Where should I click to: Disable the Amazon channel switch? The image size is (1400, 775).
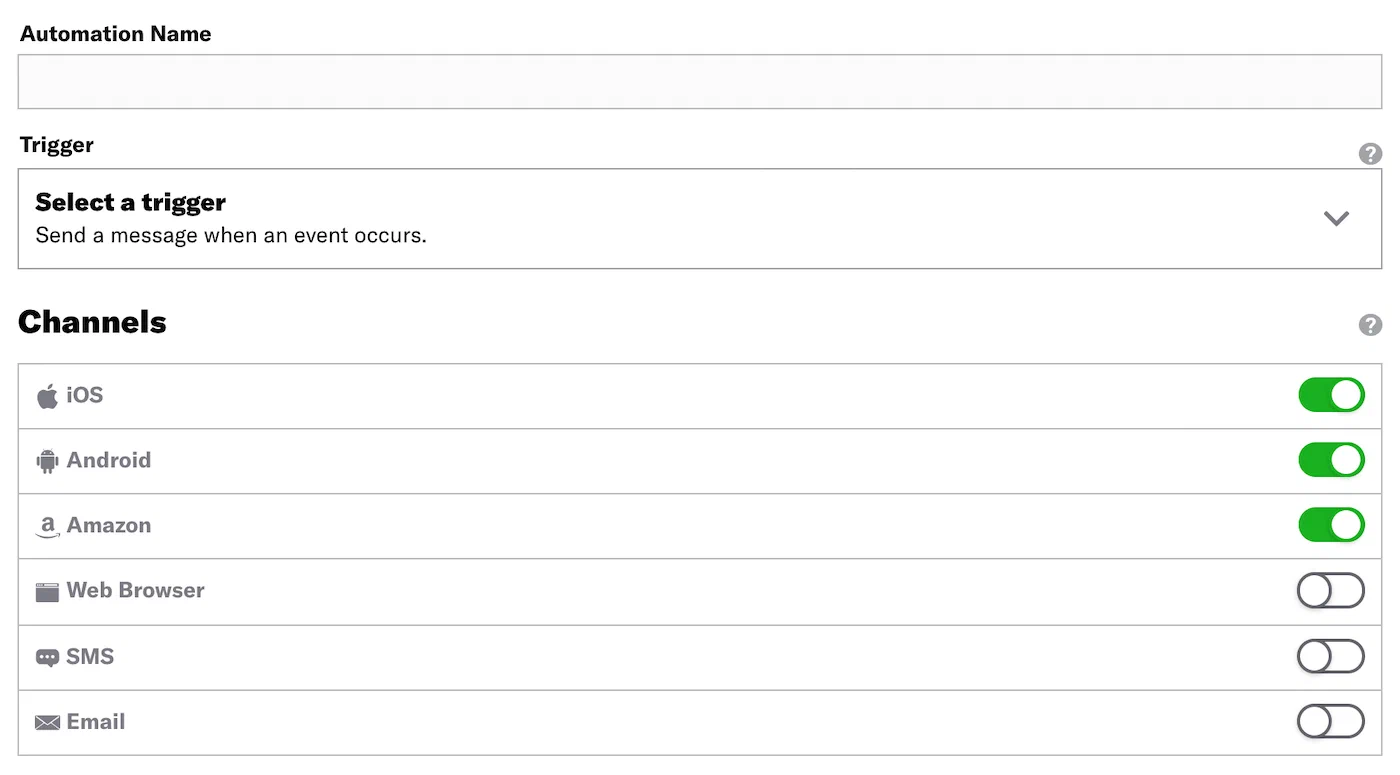pyautogui.click(x=1331, y=525)
